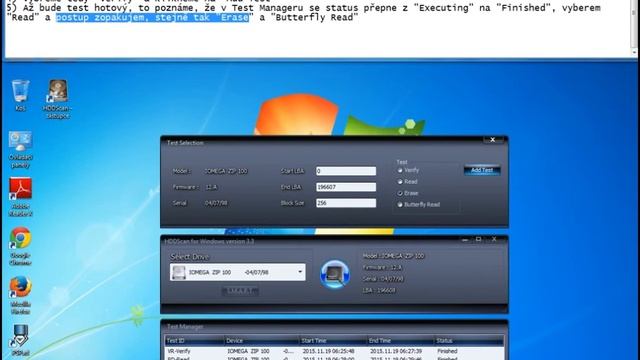The height and width of the screenshot is (360, 640).
Task: Click the round blue drive tasks button
Action: tap(335, 275)
